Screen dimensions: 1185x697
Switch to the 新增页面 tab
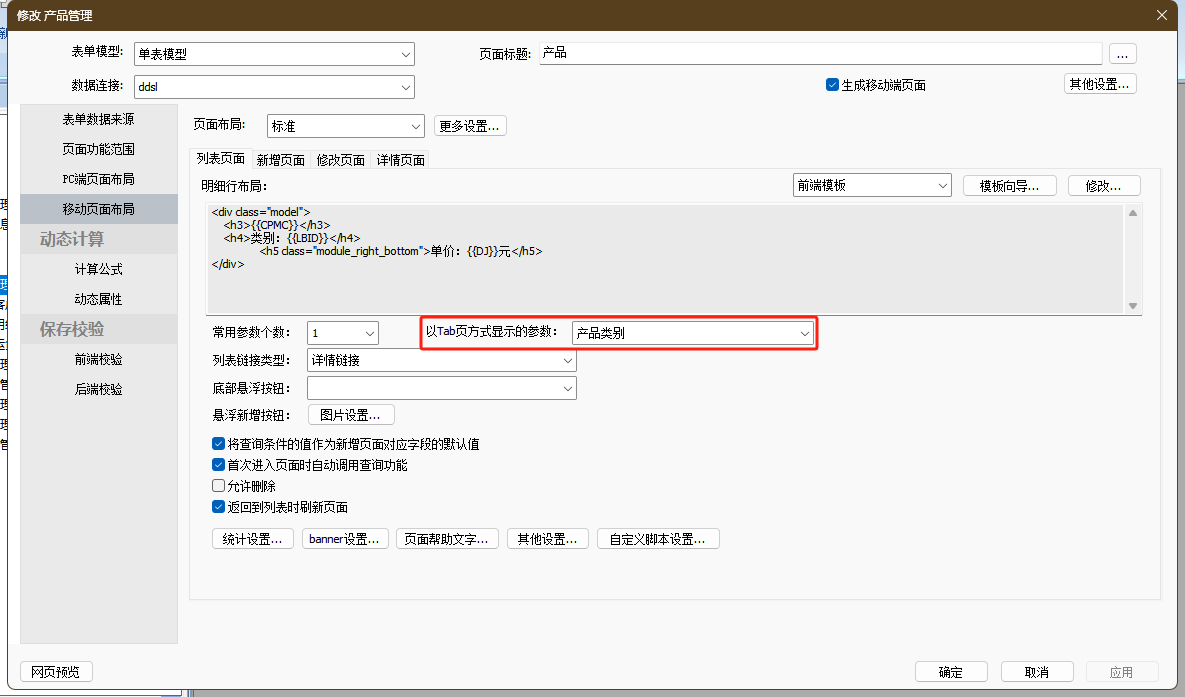coord(280,159)
